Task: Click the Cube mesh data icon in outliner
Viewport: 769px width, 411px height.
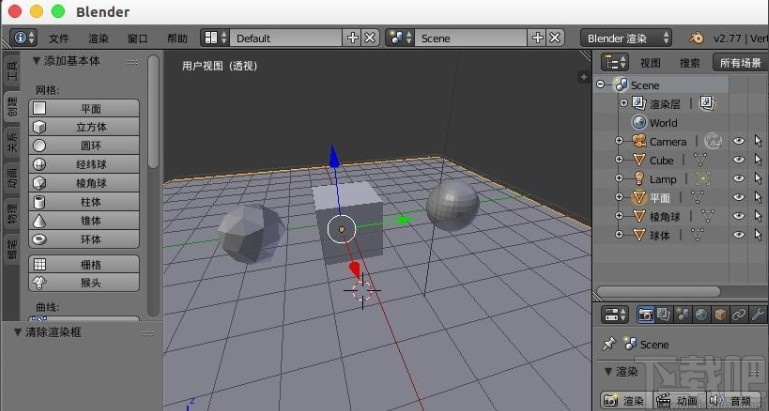Action: (x=701, y=160)
